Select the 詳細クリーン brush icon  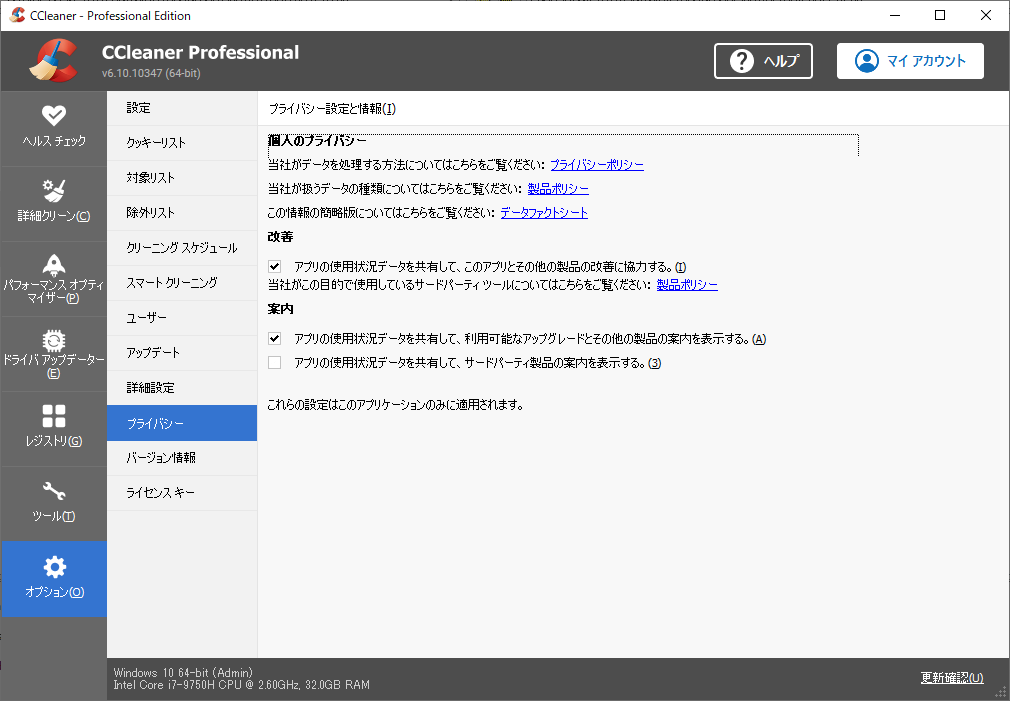[x=54, y=191]
